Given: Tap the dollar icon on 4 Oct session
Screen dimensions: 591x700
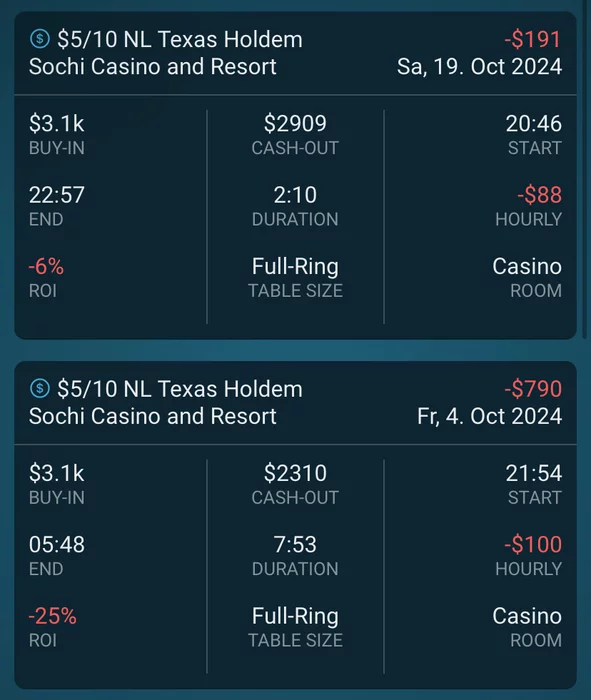Looking at the screenshot, I should coord(40,388).
